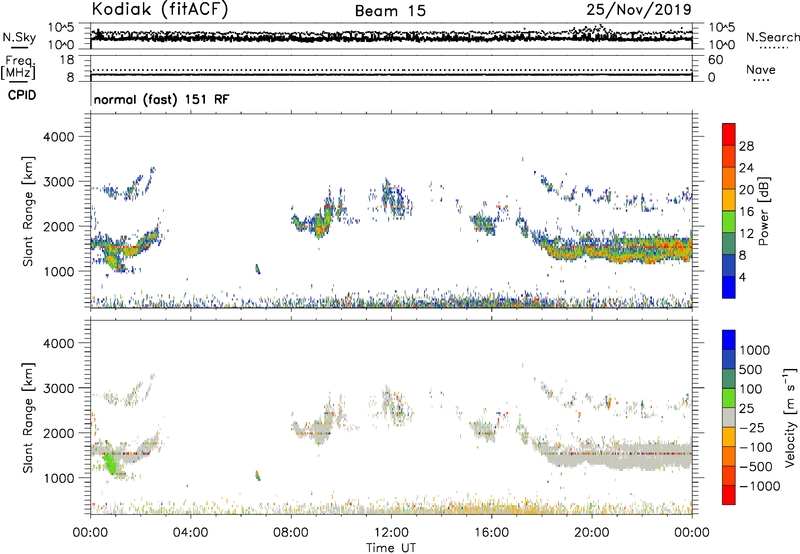Click the "−100" tick on Velocity colorbar
Viewport: 800px width, 554px height.
(756, 447)
